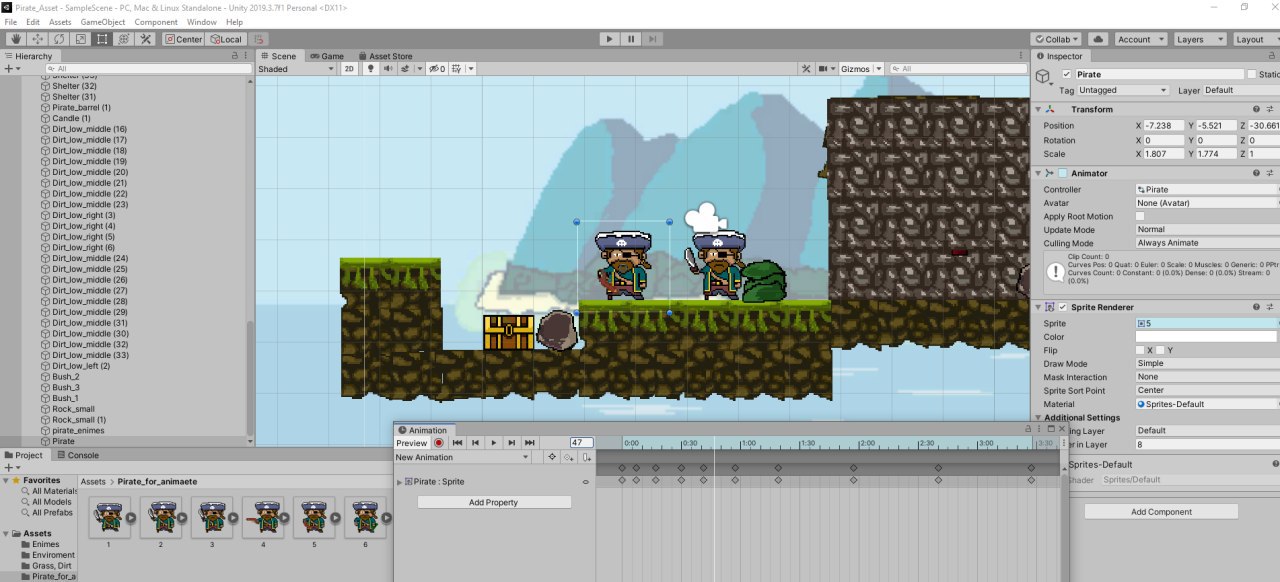The height and width of the screenshot is (582, 1280).
Task: Open the Tag Untagged dropdown
Action: tap(1122, 90)
